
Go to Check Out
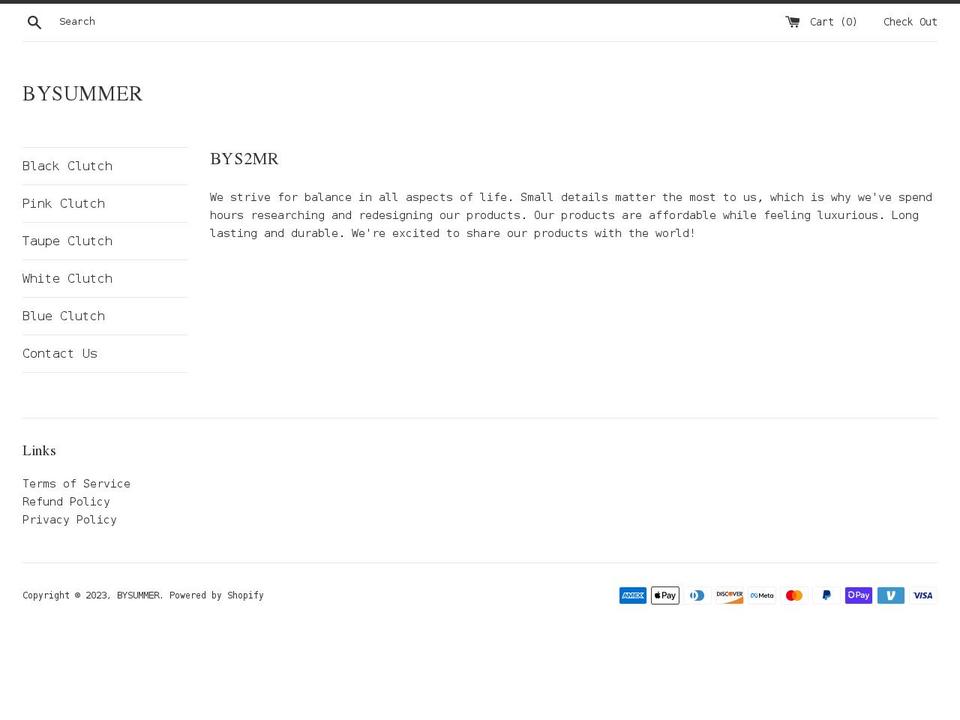pyautogui.click(x=910, y=22)
